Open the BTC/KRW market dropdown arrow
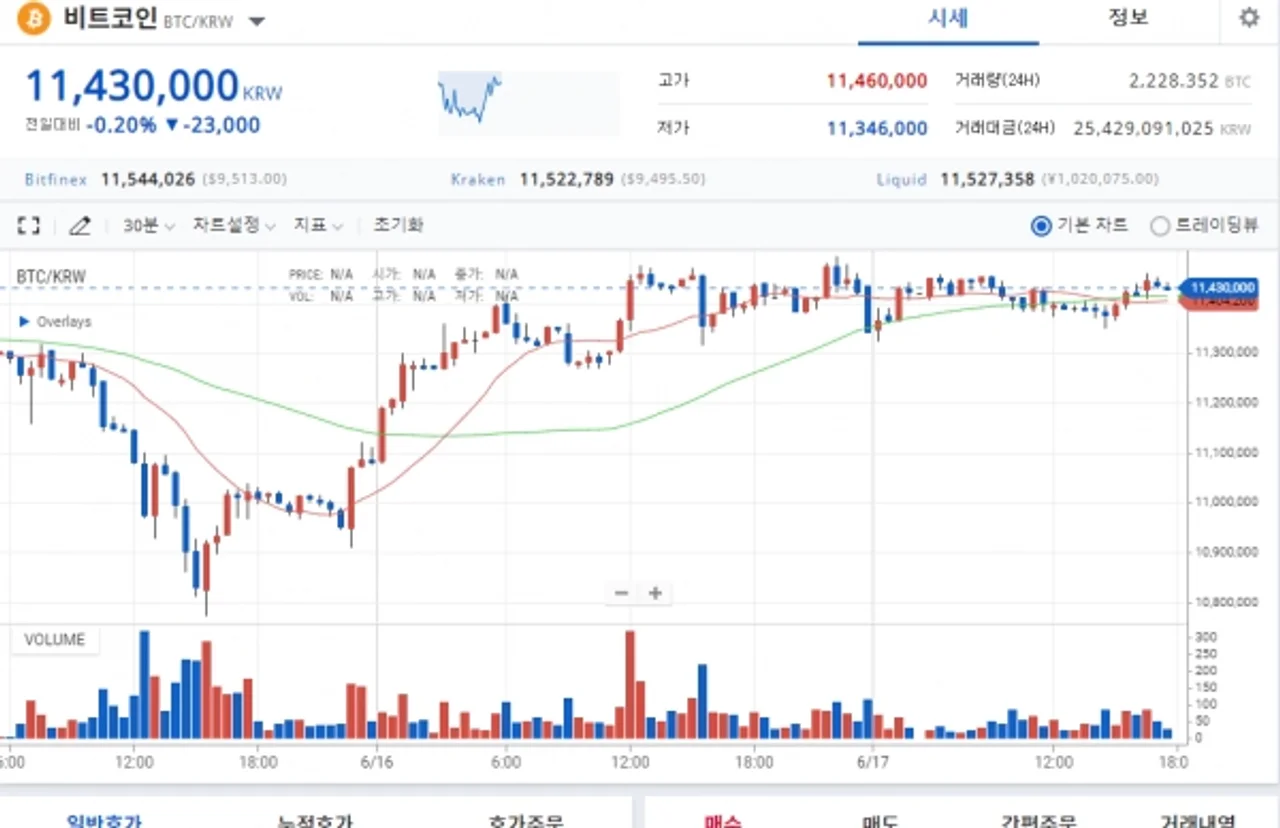The image size is (1280, 828). [256, 22]
